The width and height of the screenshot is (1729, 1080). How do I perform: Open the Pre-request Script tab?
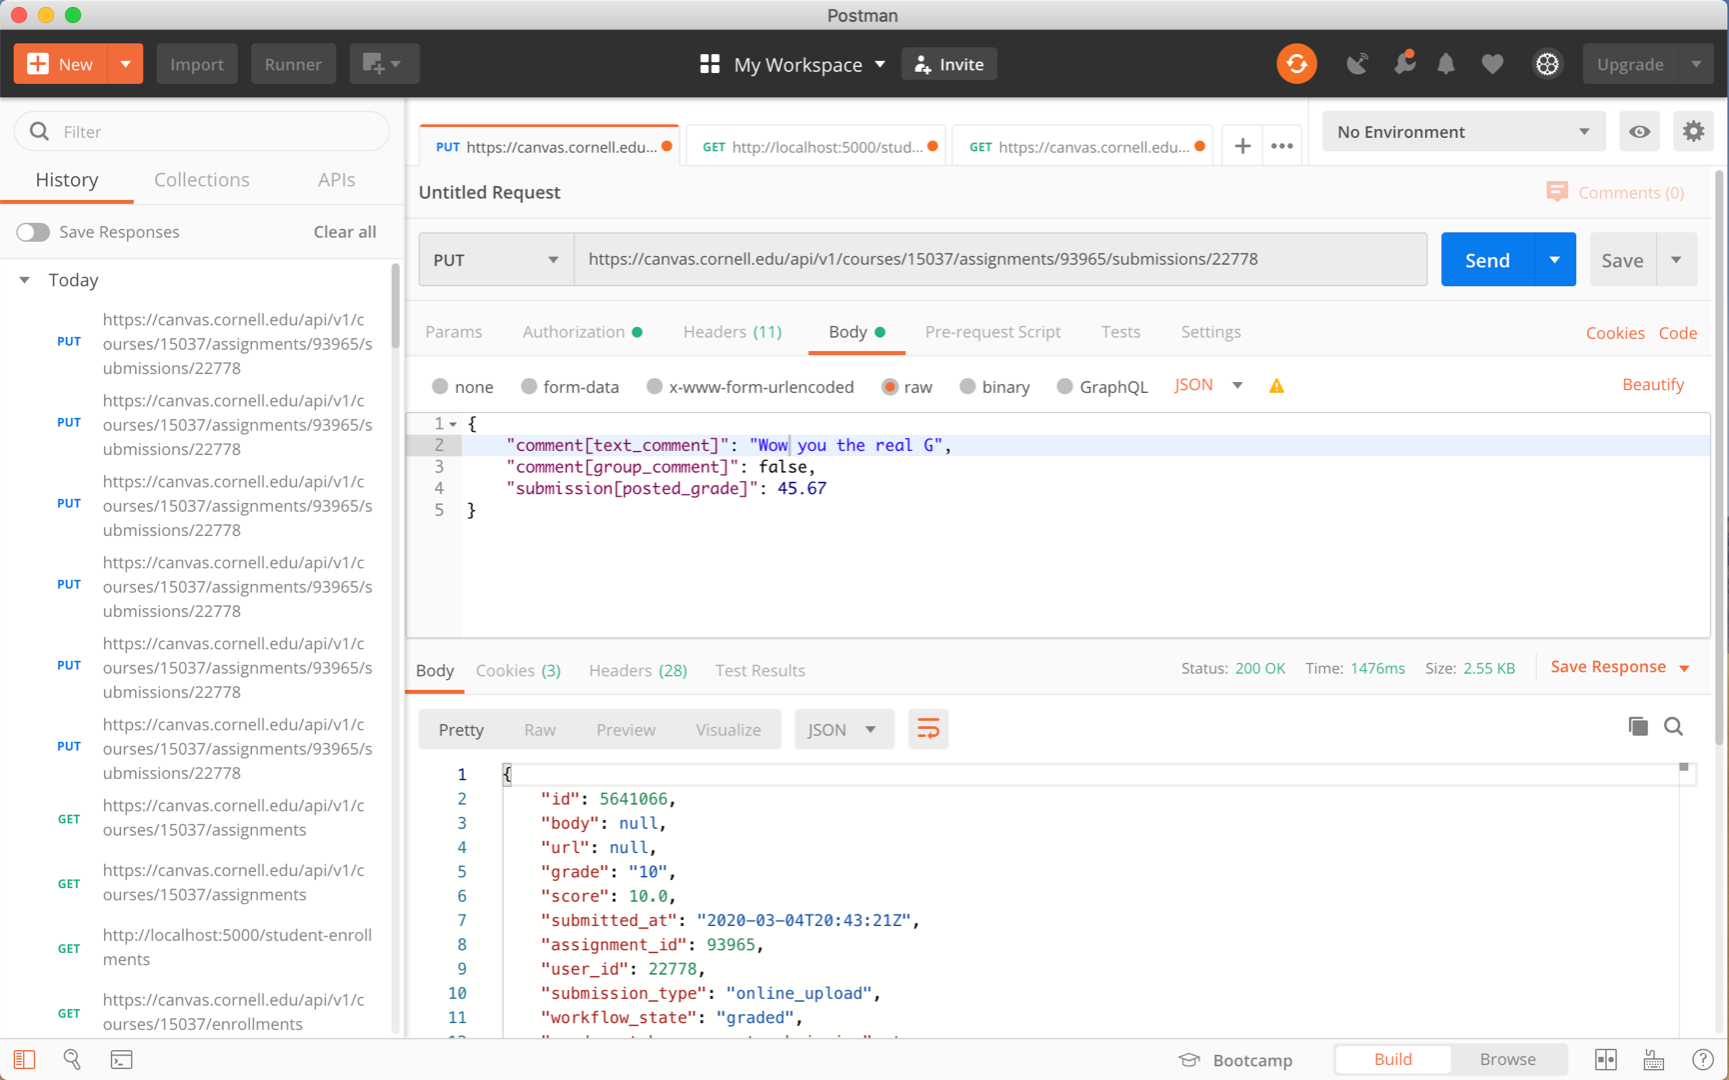[x=992, y=332]
